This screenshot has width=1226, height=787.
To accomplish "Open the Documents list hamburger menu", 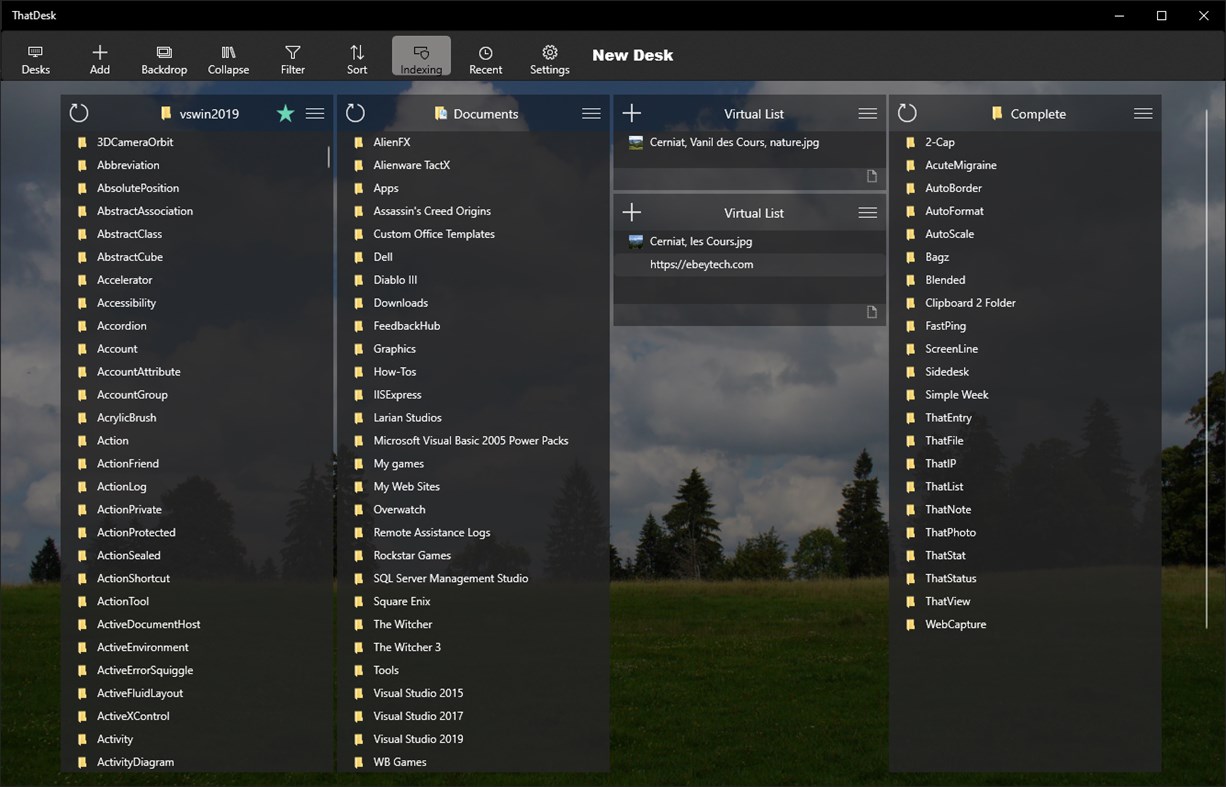I will 590,113.
